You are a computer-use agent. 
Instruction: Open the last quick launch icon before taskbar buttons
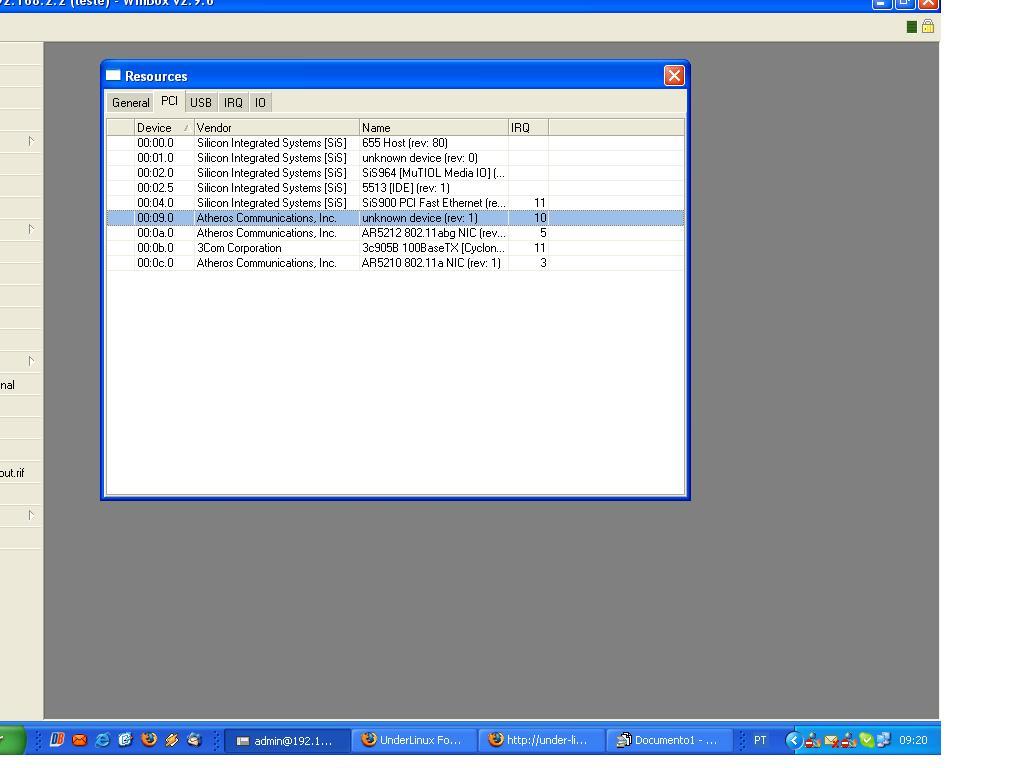click(x=194, y=740)
